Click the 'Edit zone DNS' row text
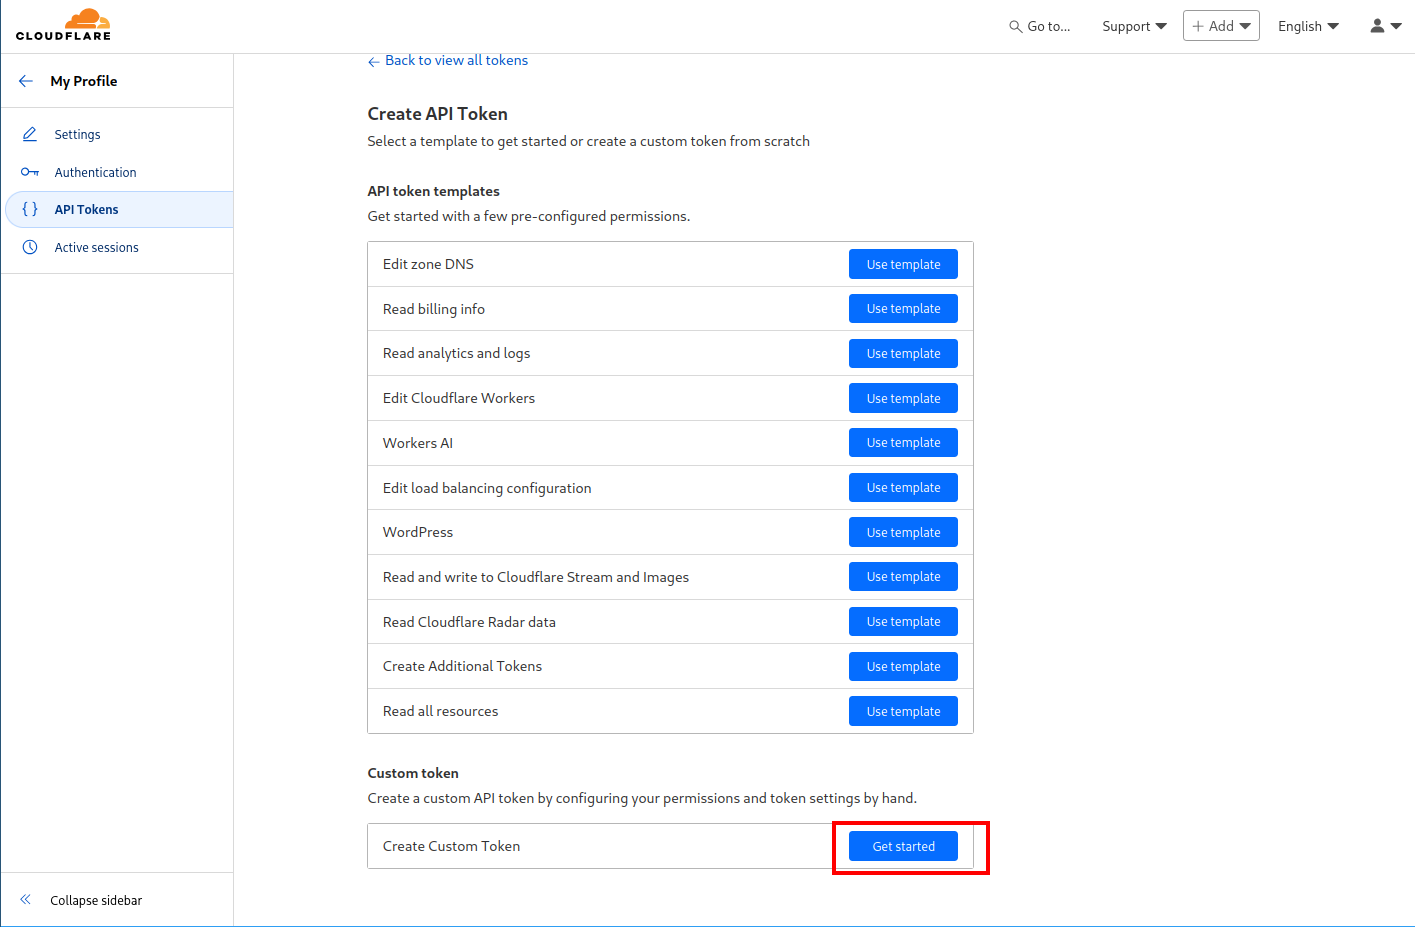 coord(428,264)
